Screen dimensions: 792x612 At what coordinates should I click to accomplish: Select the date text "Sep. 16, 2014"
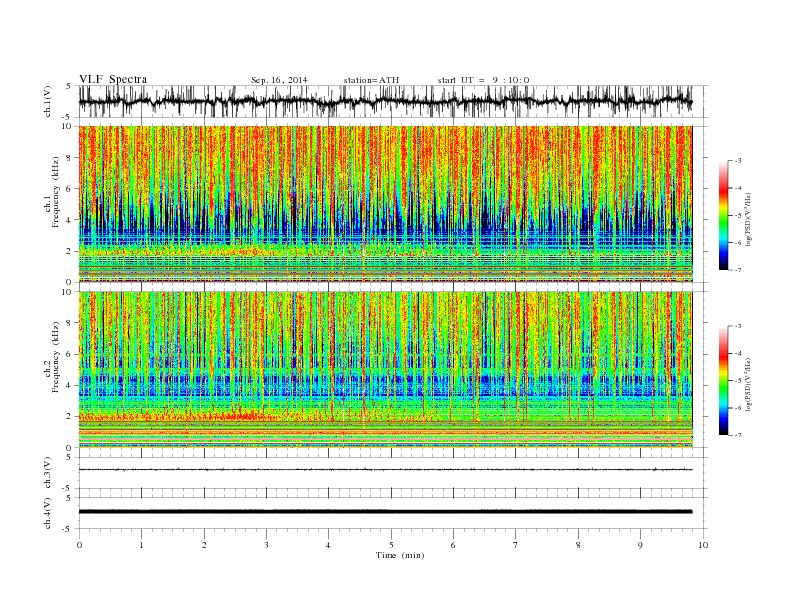pos(279,80)
